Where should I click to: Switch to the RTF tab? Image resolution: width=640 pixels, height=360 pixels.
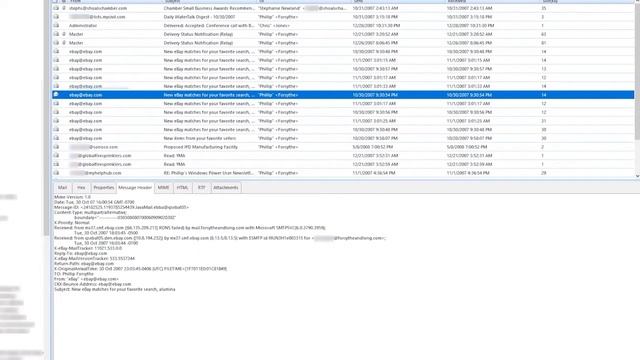[202, 188]
